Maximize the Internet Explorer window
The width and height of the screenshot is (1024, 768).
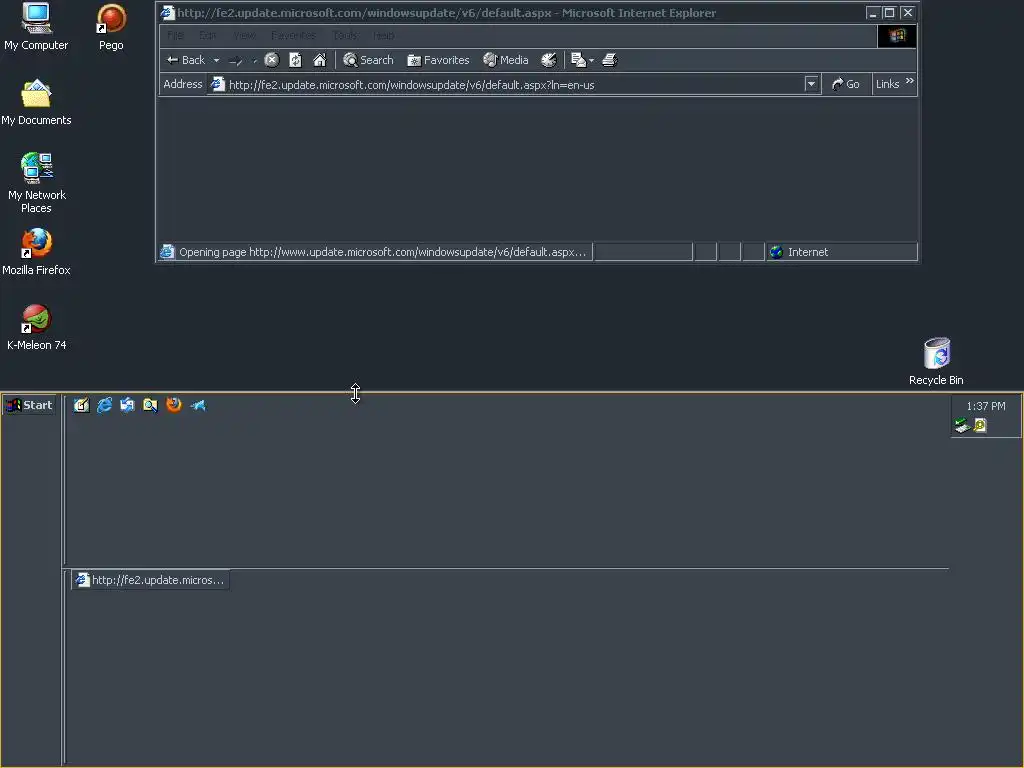889,12
